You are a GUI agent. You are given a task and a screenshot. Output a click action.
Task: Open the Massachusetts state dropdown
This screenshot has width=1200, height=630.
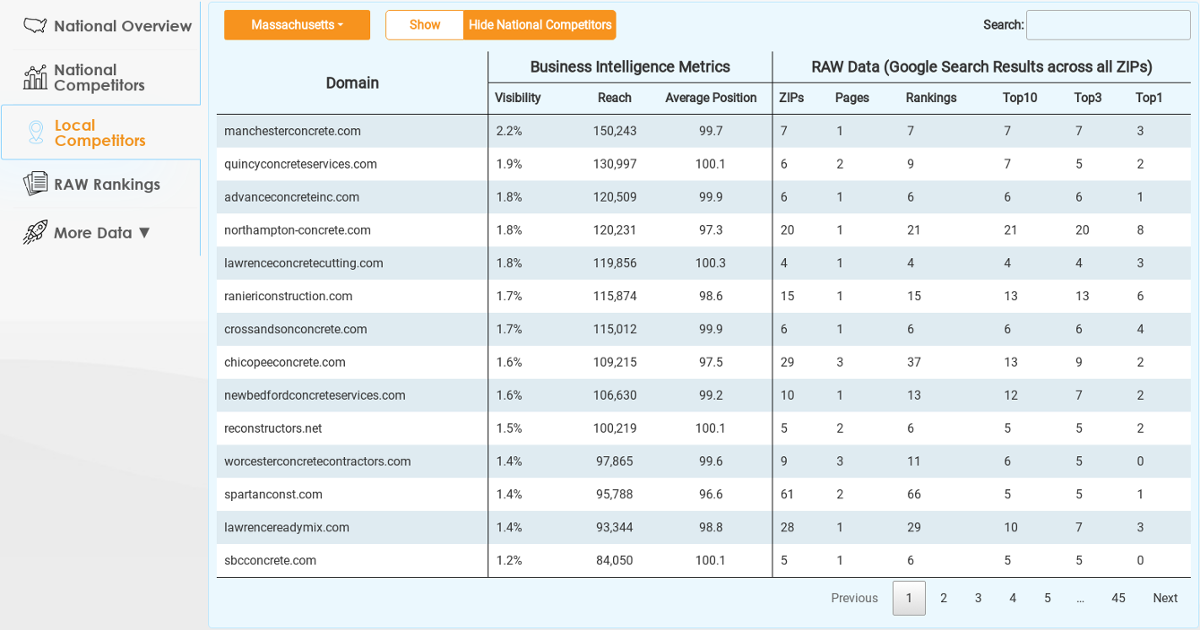tap(297, 25)
